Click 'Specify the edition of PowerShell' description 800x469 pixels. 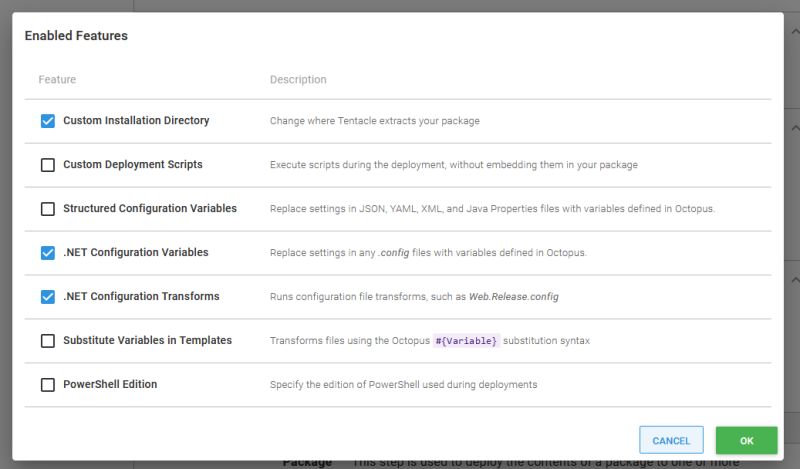click(403, 384)
